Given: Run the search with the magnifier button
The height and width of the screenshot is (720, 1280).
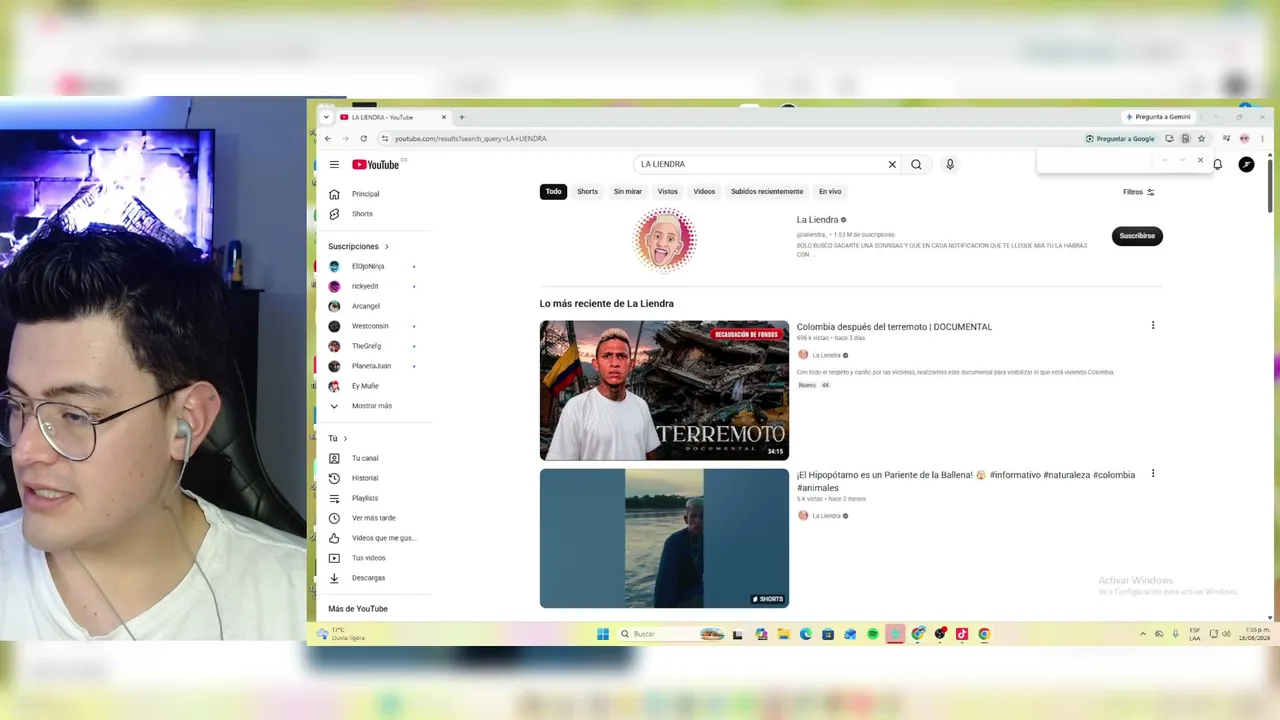Looking at the screenshot, I should (x=916, y=164).
